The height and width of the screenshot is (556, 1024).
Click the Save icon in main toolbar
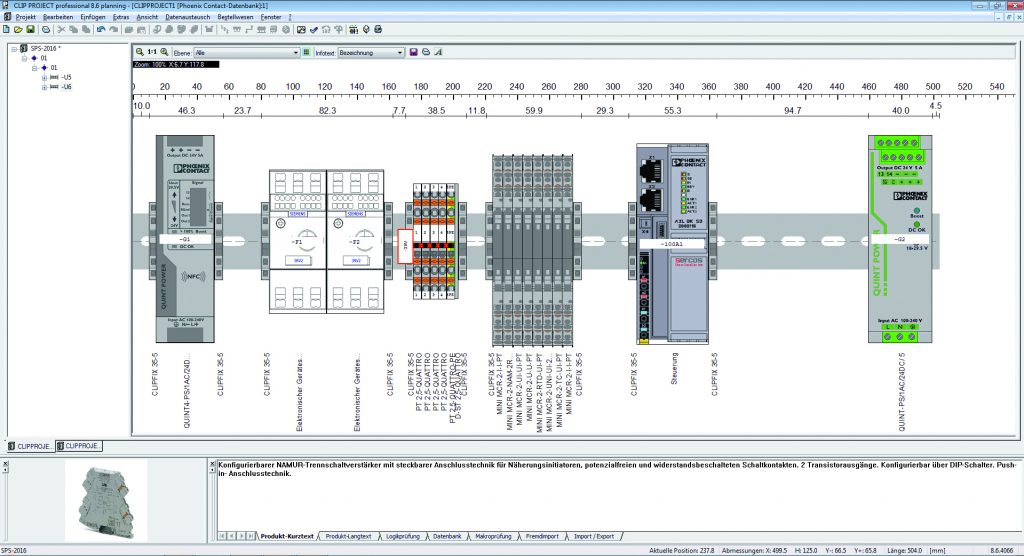tap(30, 30)
